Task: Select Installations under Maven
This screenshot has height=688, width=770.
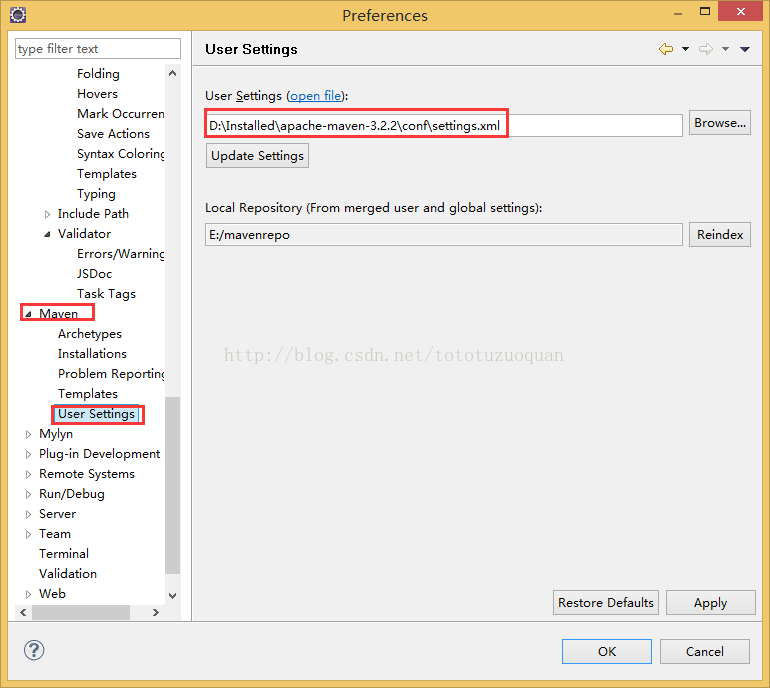Action: coord(92,354)
